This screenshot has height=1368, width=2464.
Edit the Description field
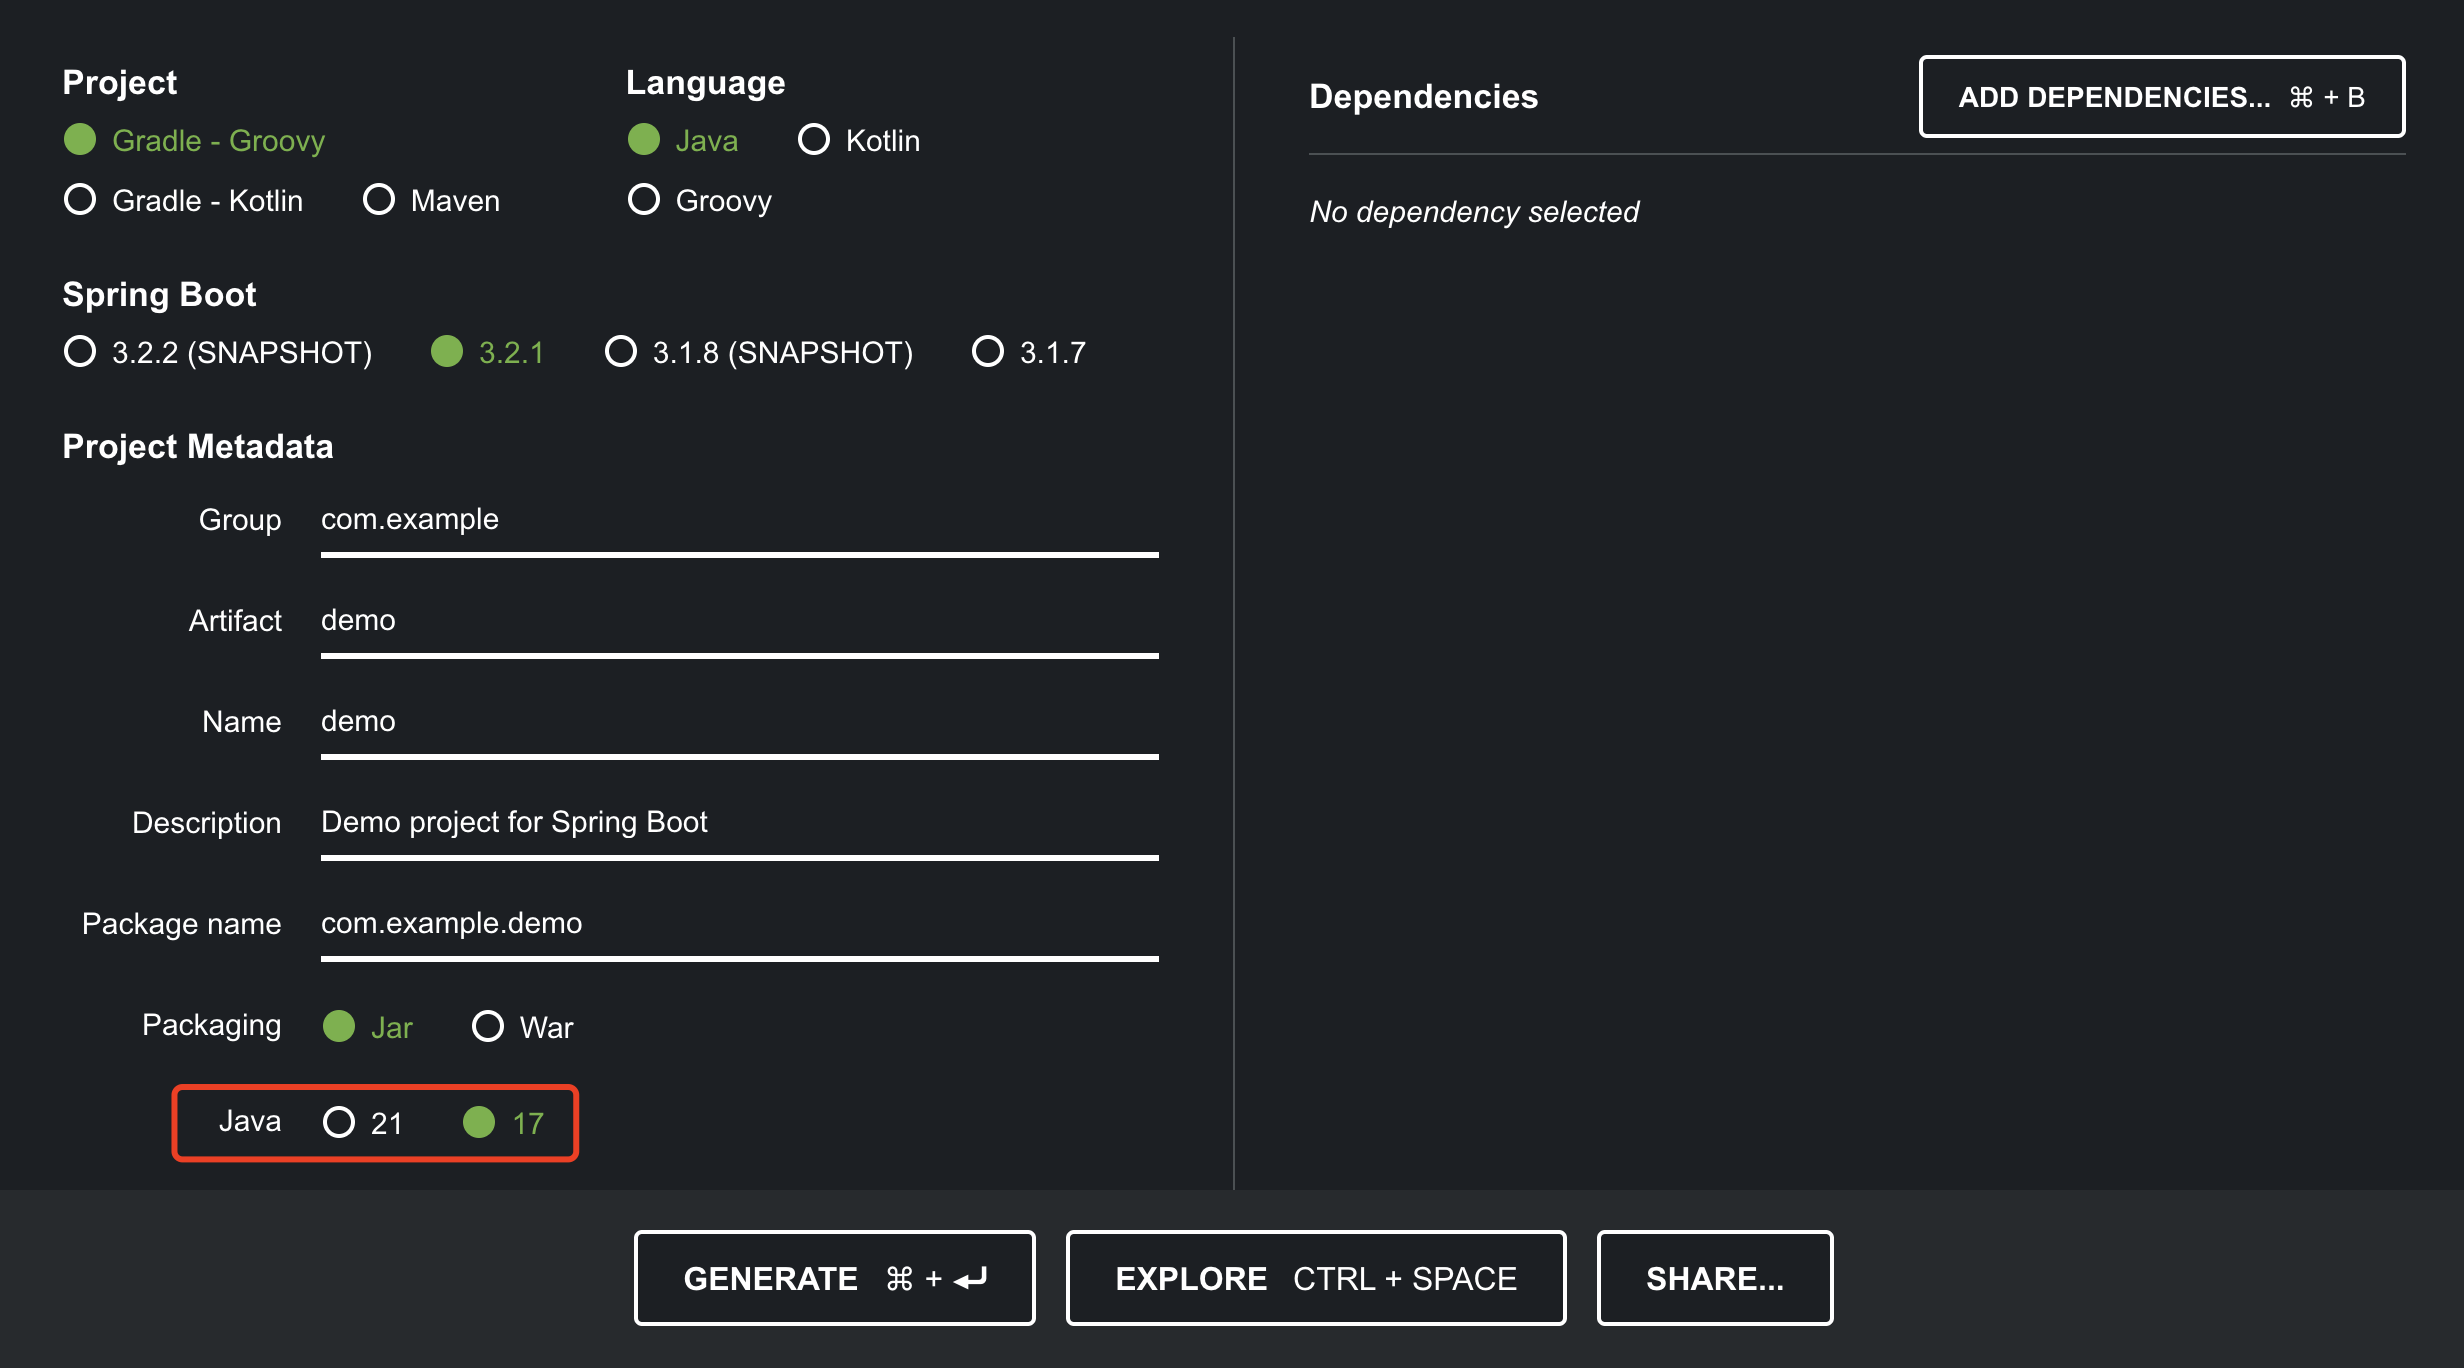click(738, 823)
